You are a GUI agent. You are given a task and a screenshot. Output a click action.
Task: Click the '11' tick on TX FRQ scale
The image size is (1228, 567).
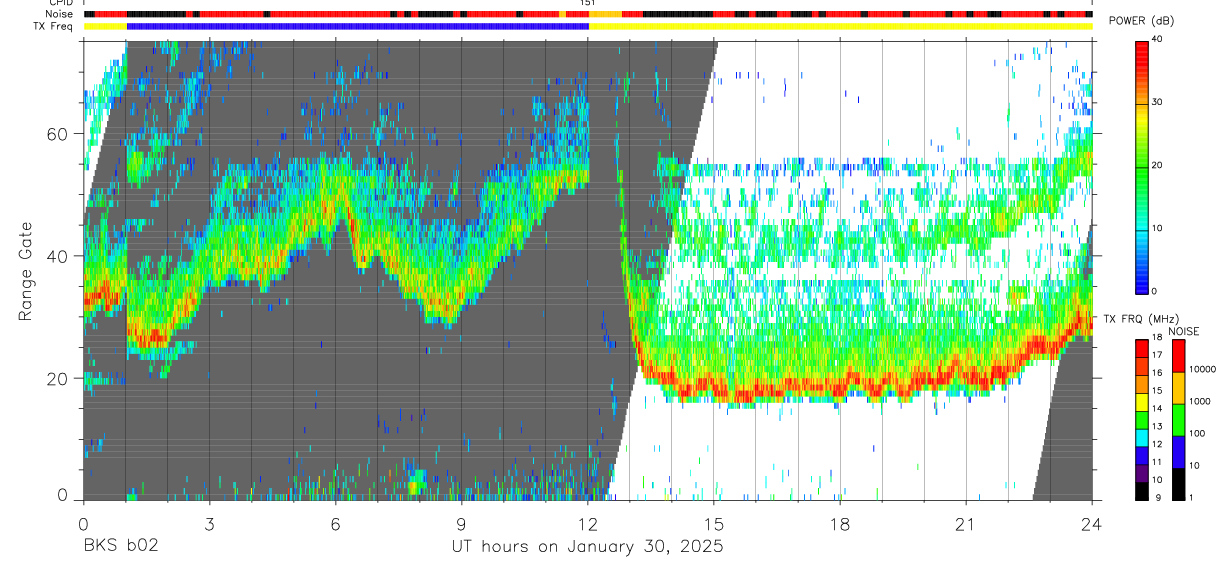pyautogui.click(x=1157, y=462)
